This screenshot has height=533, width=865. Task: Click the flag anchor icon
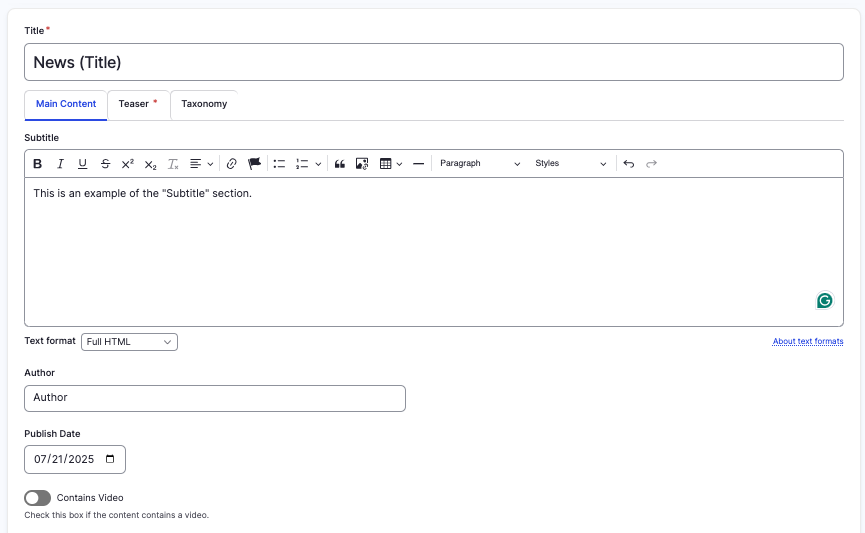[x=254, y=164]
